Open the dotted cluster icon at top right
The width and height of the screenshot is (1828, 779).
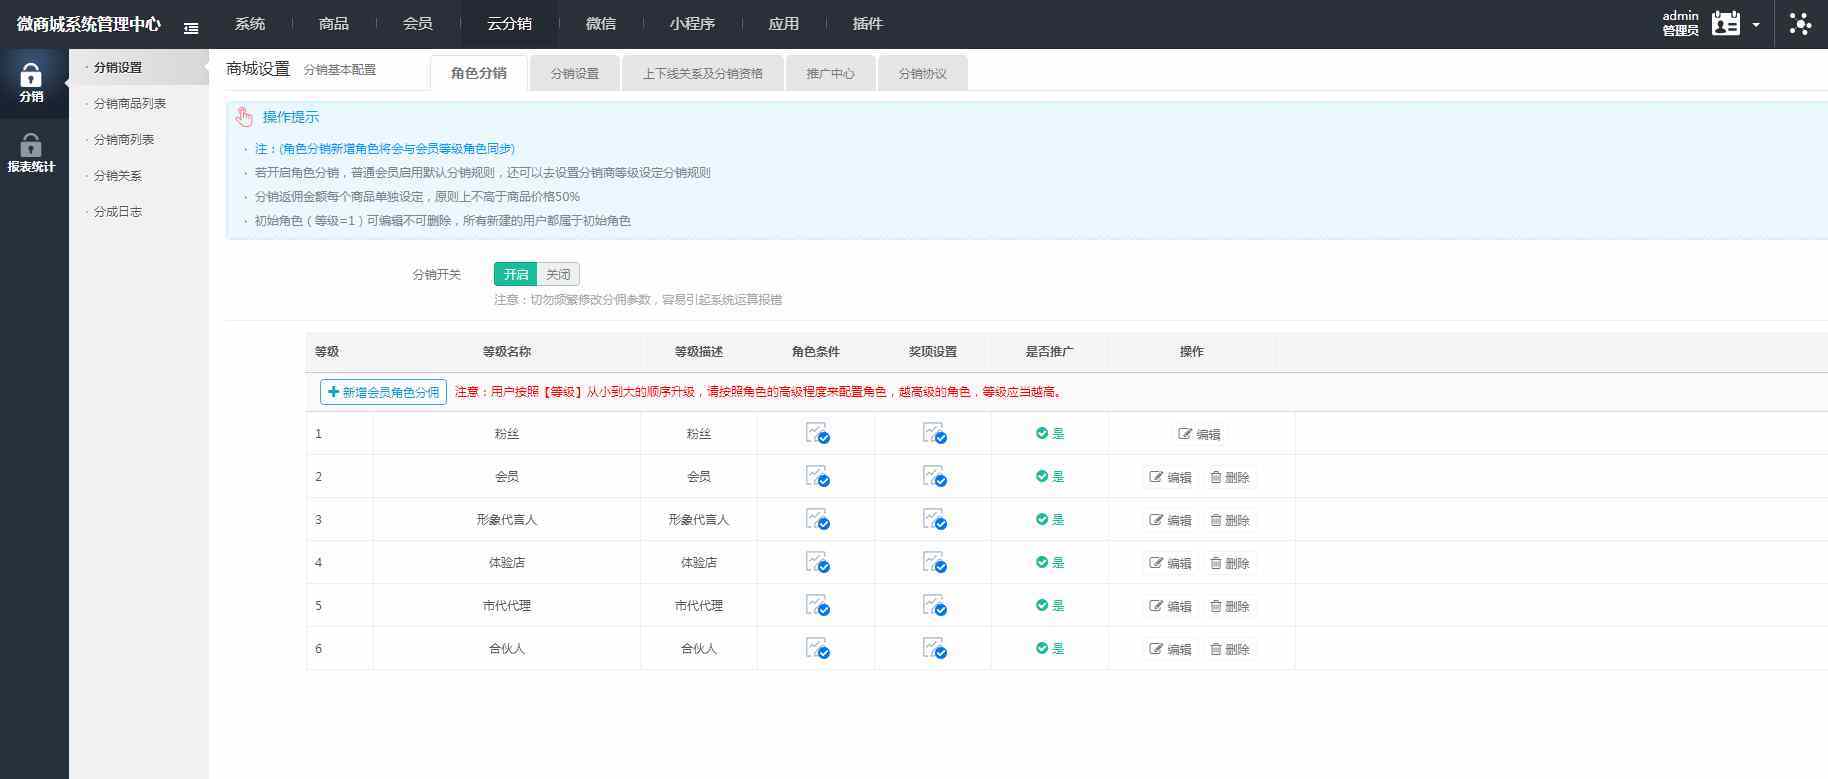coord(1800,24)
